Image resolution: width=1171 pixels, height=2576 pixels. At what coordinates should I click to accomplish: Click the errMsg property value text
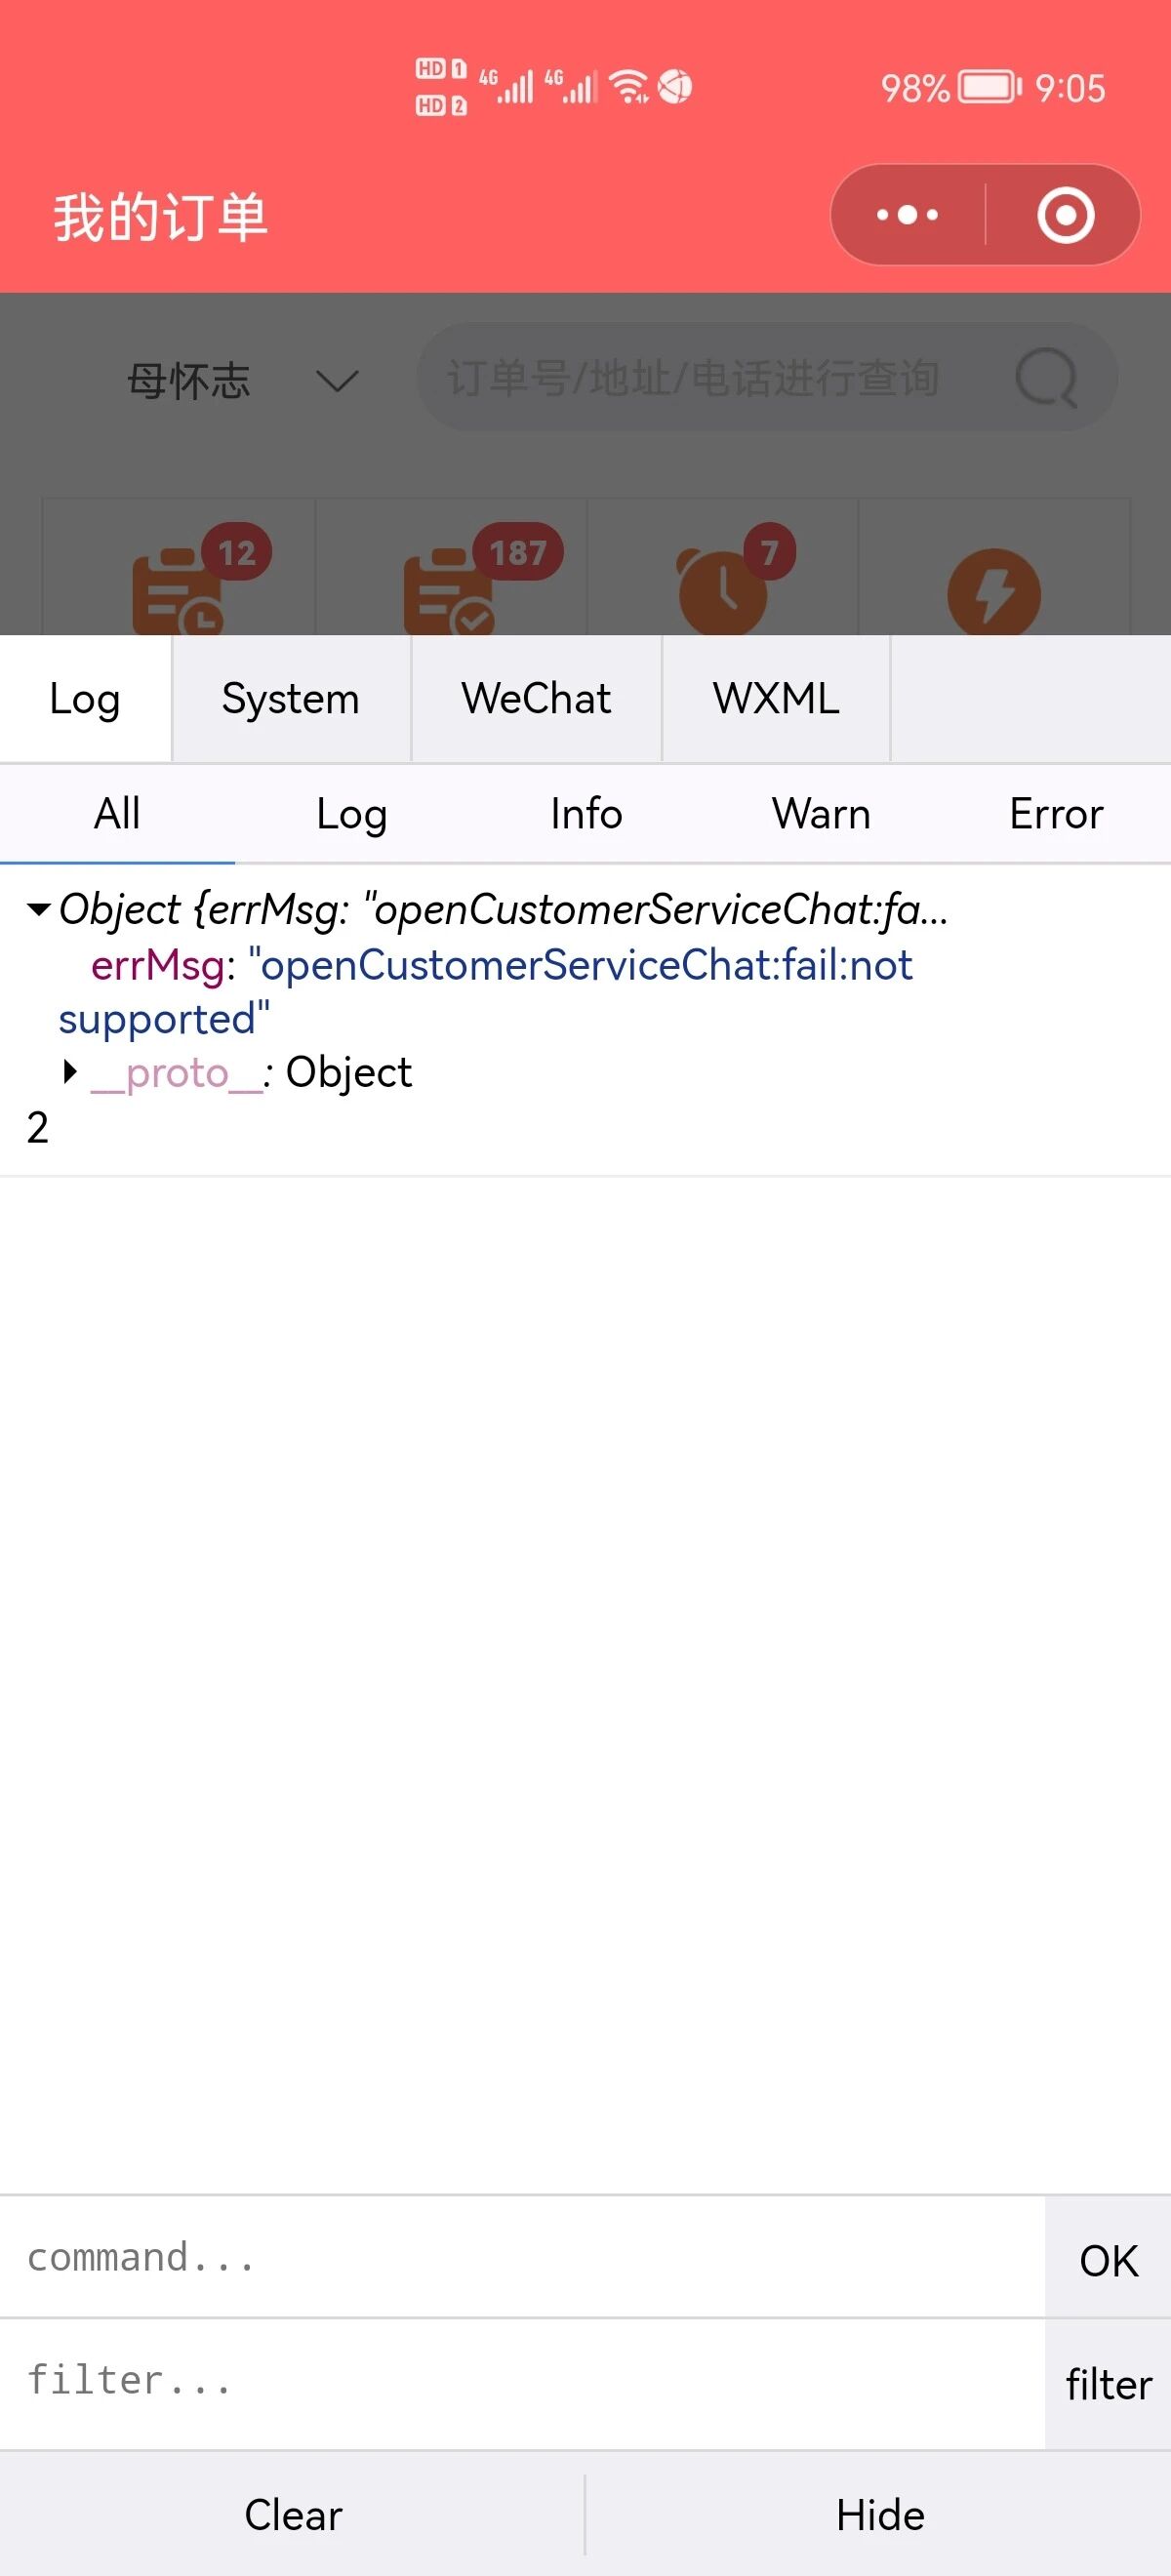coord(486,992)
